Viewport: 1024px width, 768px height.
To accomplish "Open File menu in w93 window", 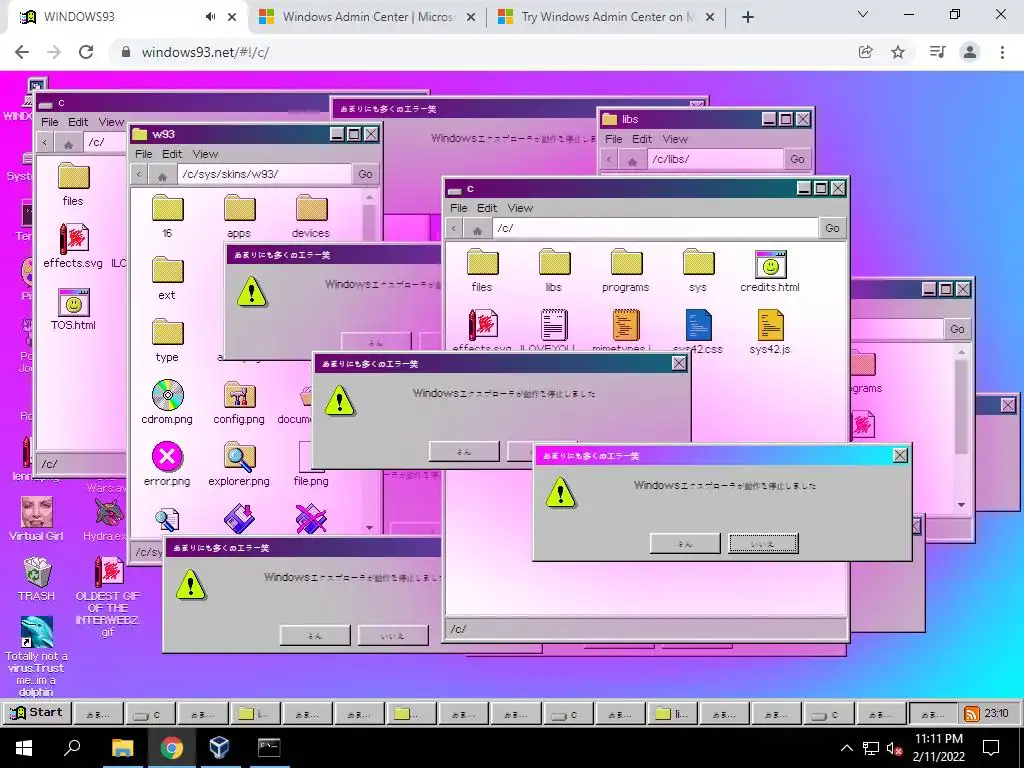I will [x=143, y=154].
